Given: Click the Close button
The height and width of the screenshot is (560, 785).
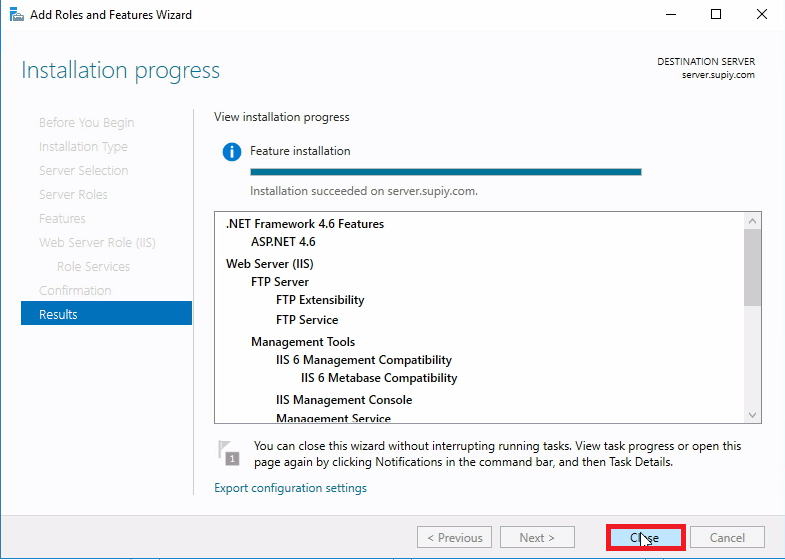Looking at the screenshot, I should (645, 537).
